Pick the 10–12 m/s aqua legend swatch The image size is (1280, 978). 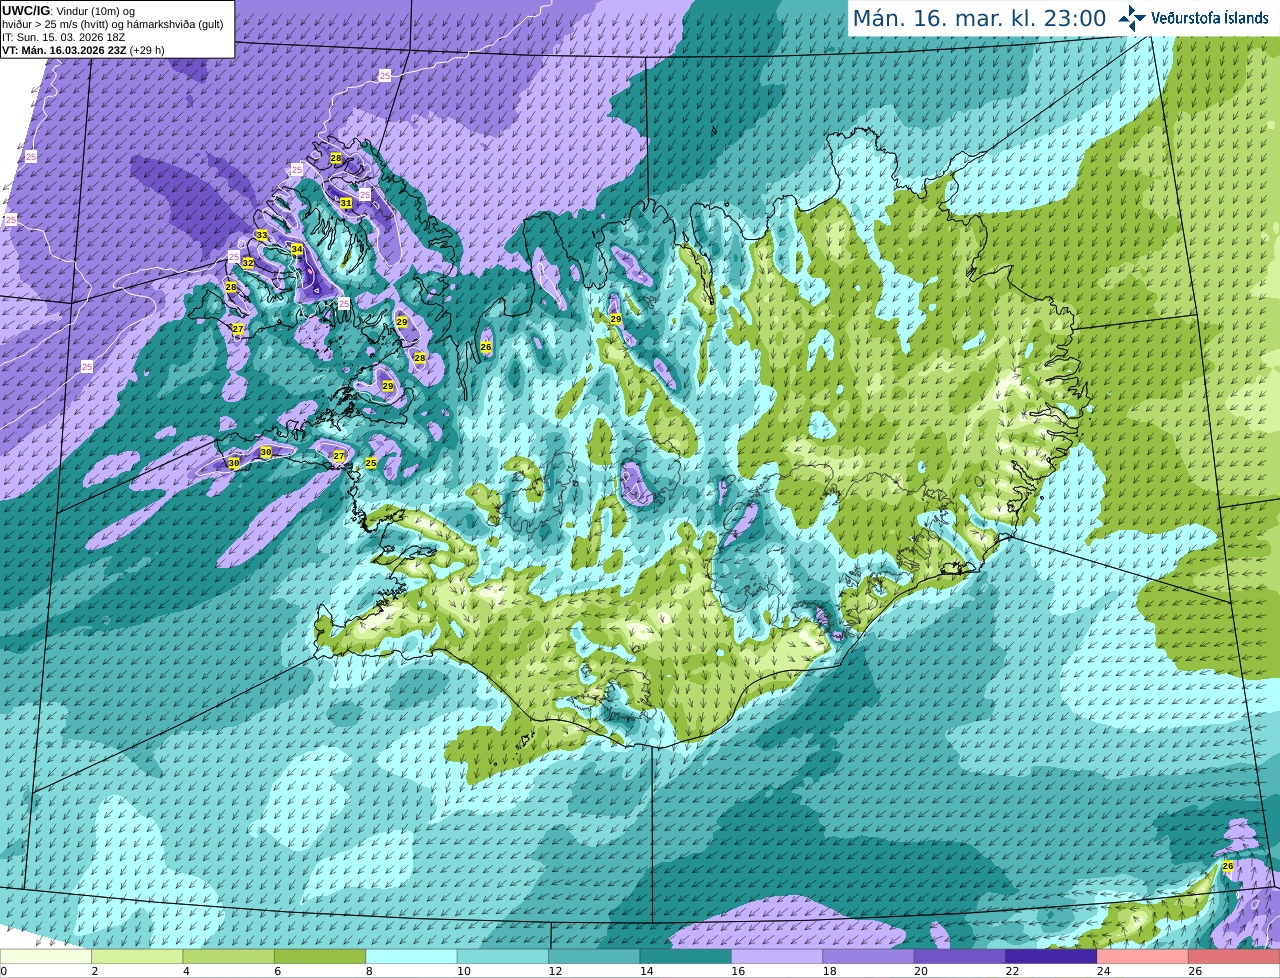coord(504,957)
